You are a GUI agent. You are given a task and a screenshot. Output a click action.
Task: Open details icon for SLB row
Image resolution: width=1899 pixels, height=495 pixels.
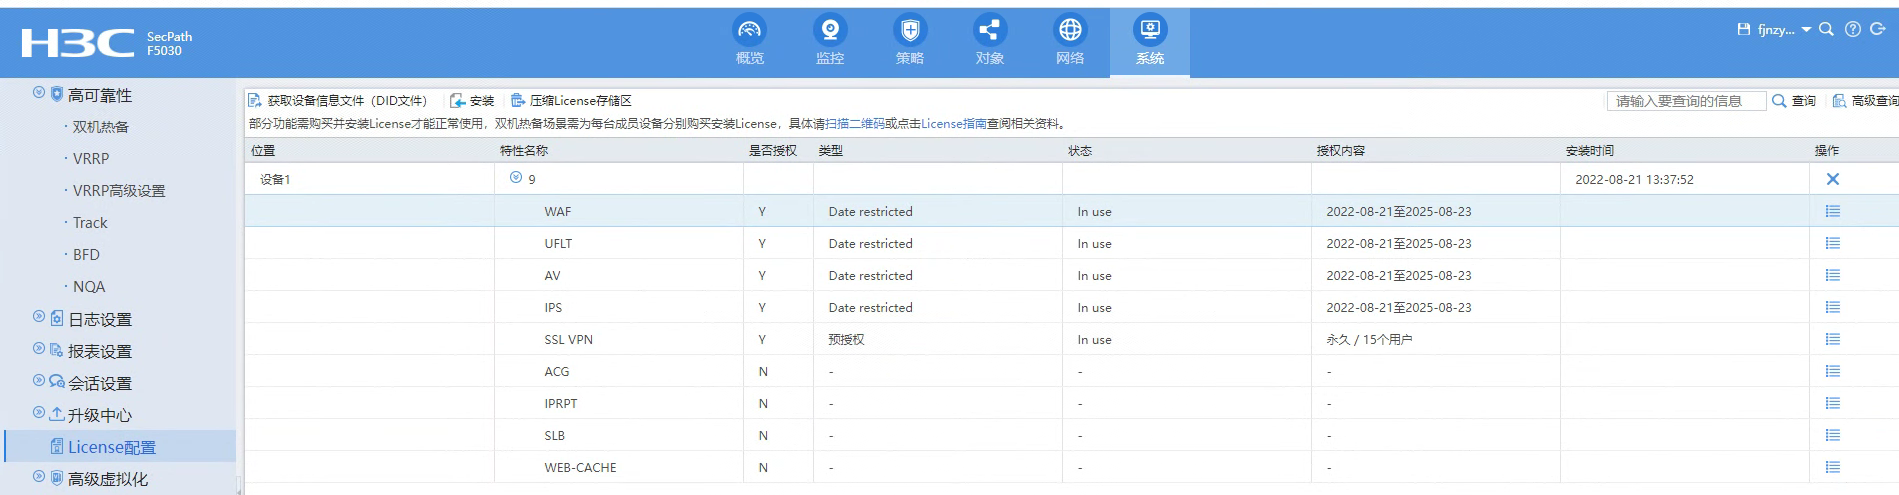point(1832,435)
